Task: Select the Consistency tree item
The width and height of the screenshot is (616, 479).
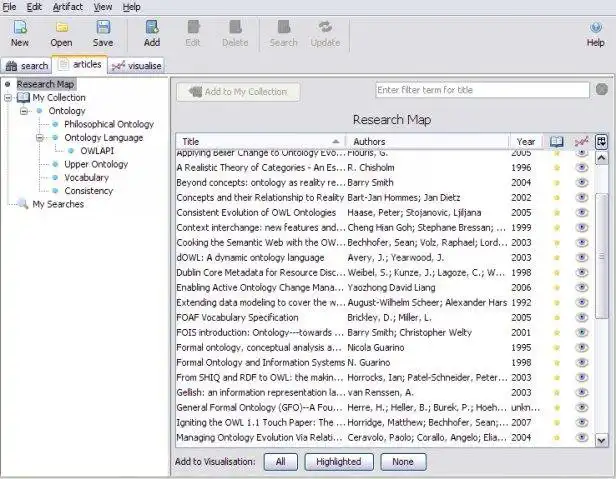Action: tap(88, 191)
